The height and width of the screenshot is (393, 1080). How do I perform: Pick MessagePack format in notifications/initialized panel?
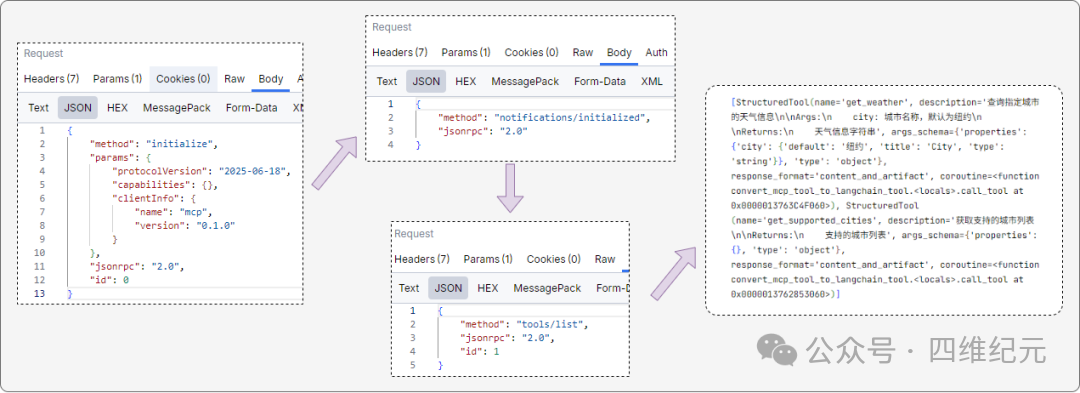click(x=526, y=81)
